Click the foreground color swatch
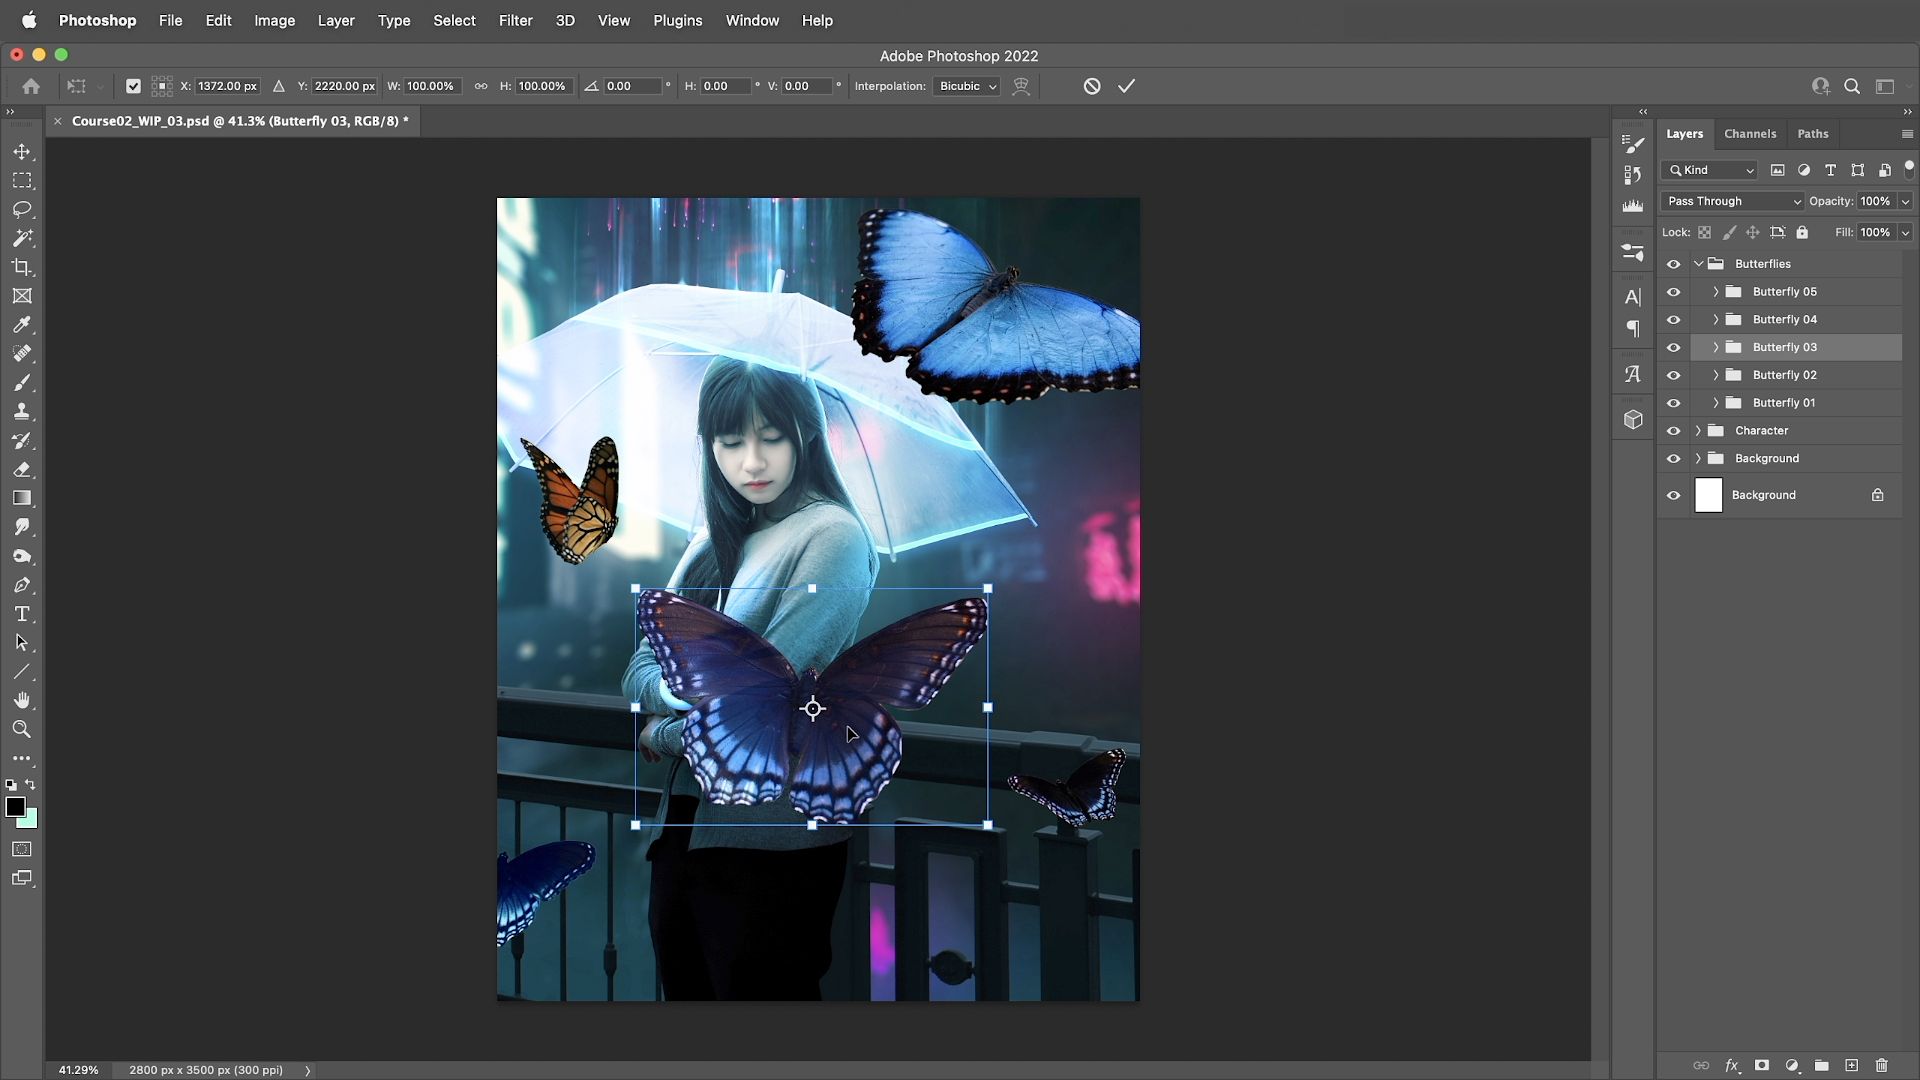Screen dimensions: 1920x1080 [x=15, y=807]
